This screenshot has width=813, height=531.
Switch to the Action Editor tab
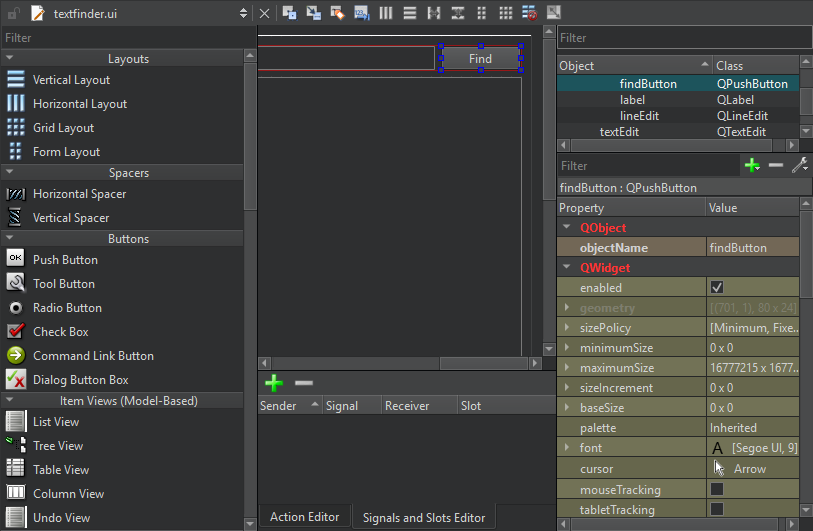tap(305, 517)
